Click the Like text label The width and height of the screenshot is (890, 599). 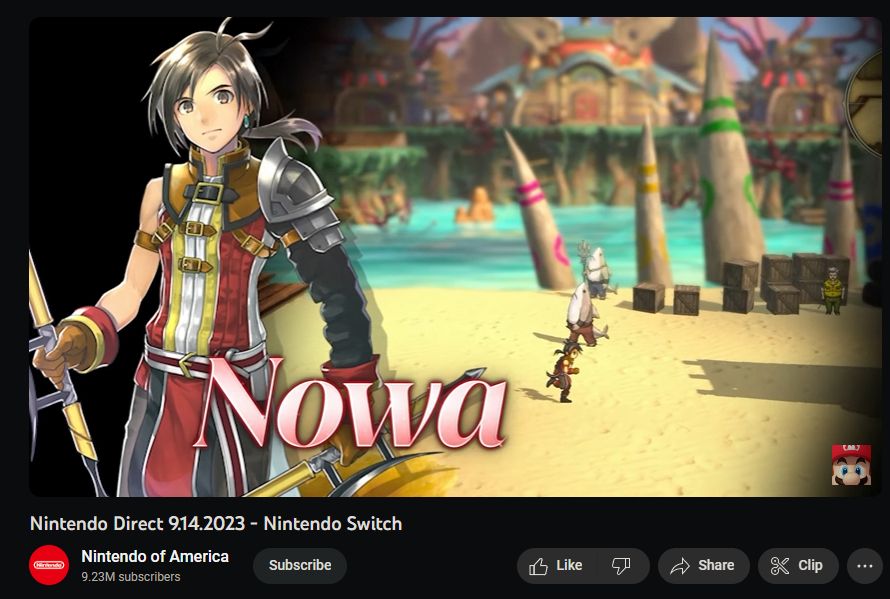pos(569,566)
